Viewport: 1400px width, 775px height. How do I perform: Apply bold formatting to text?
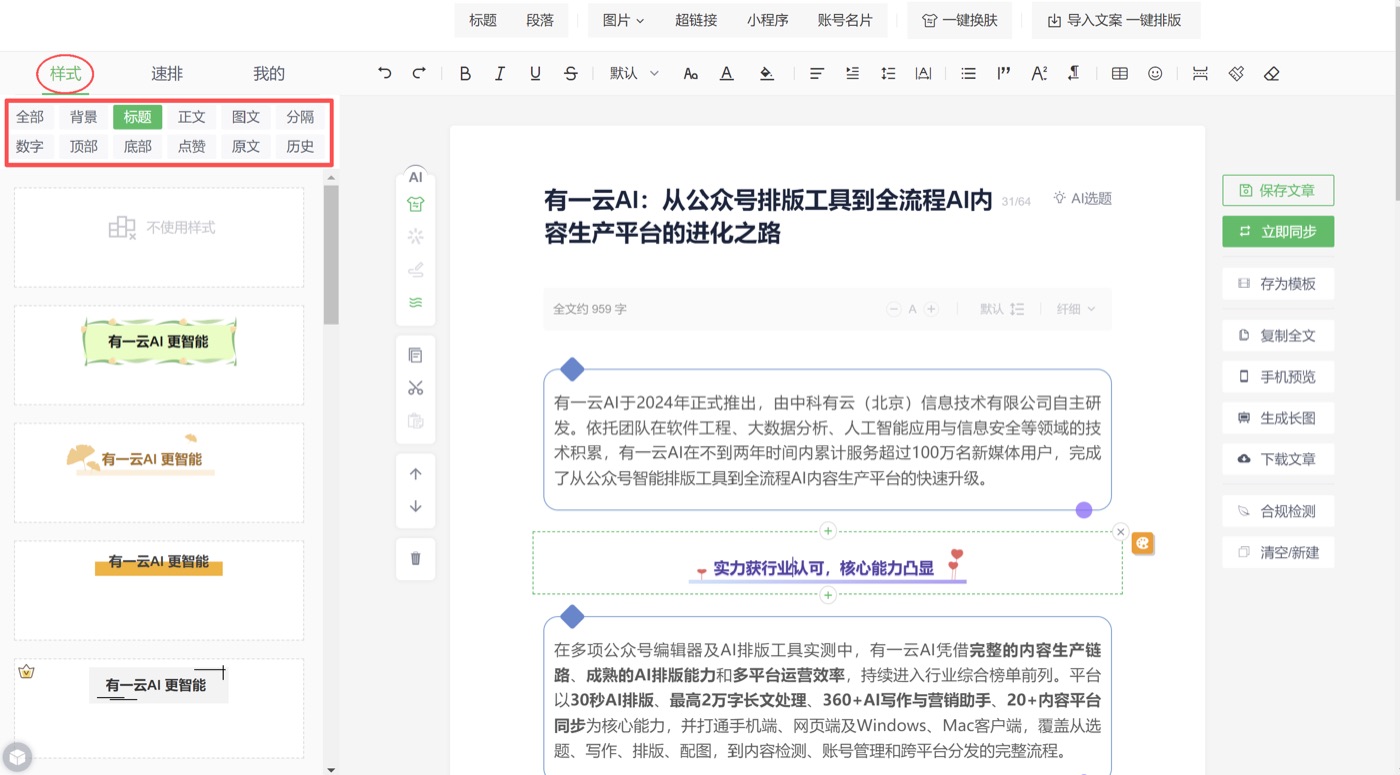(465, 73)
